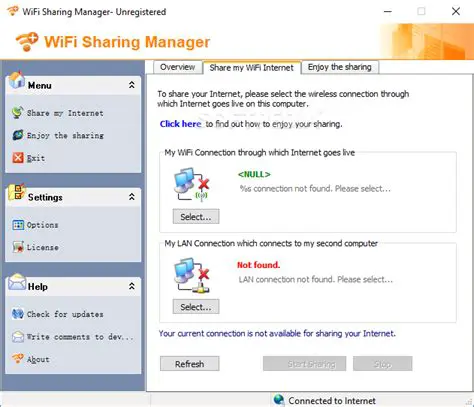Click the red Exit X icon
This screenshot has width=474, height=407.
(18, 158)
